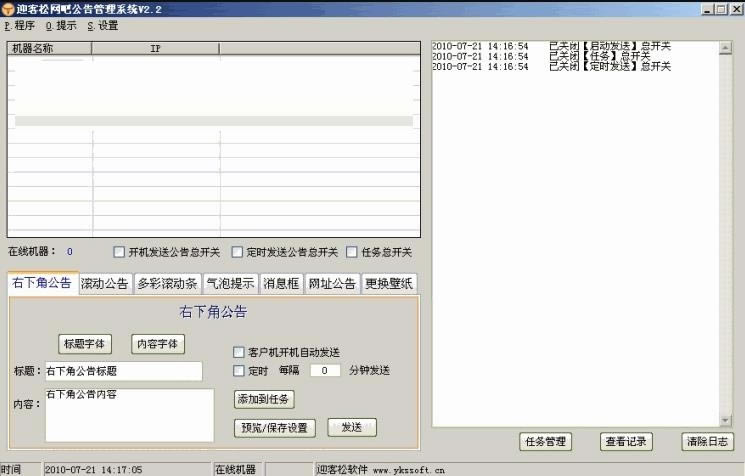Enable 开机发送公告总开关 checkbox
This screenshot has width=745, height=476.
point(119,252)
